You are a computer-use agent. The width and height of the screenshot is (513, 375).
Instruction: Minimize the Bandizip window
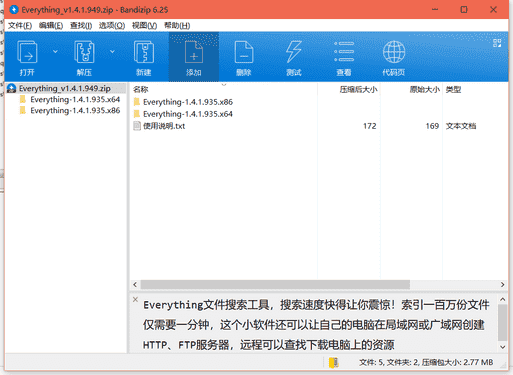click(435, 10)
